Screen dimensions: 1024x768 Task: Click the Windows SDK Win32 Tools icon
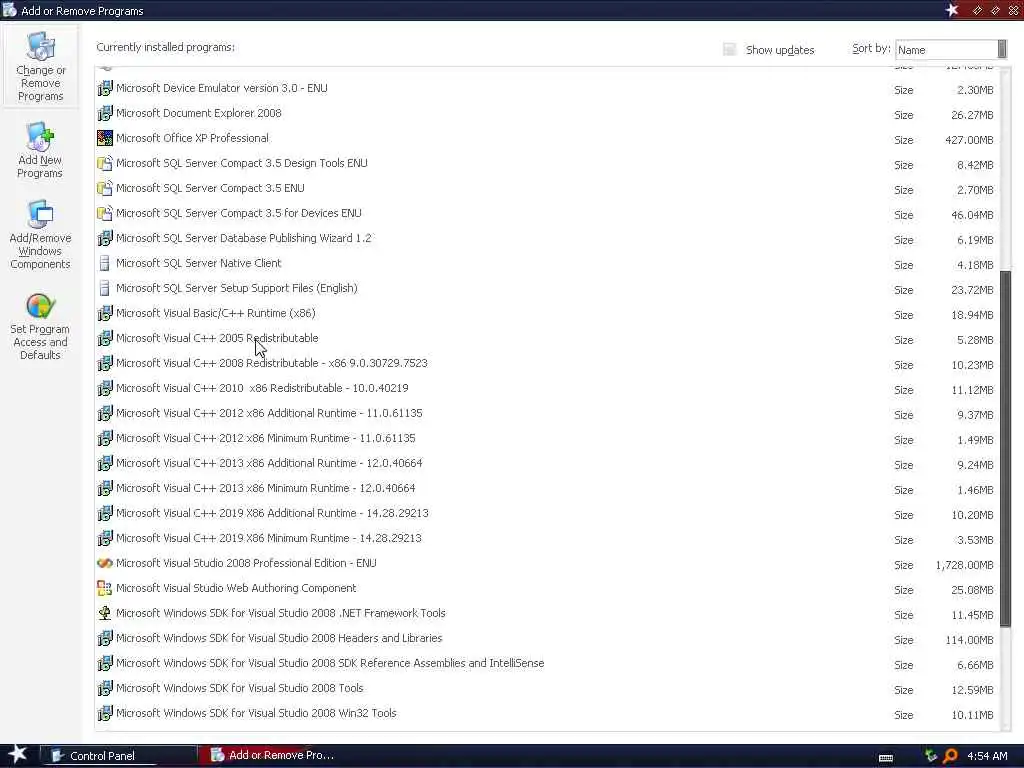(104, 713)
